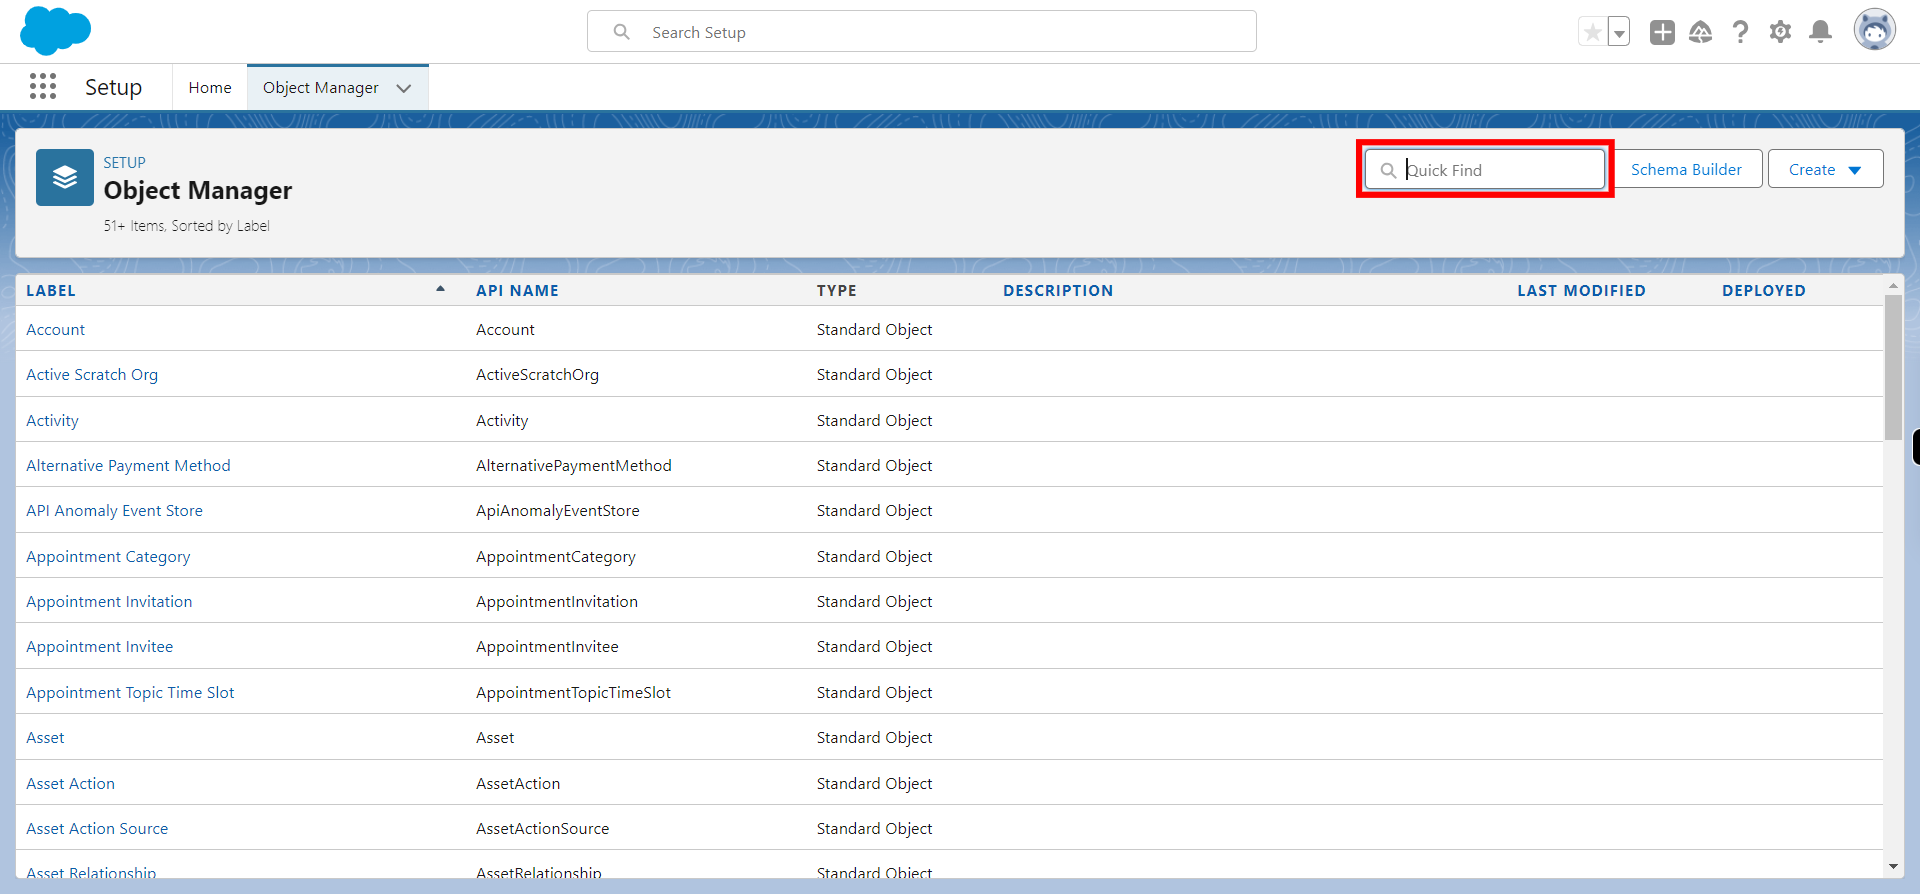This screenshot has width=1920, height=894.
Task: Open the Help question mark icon
Action: point(1741,32)
